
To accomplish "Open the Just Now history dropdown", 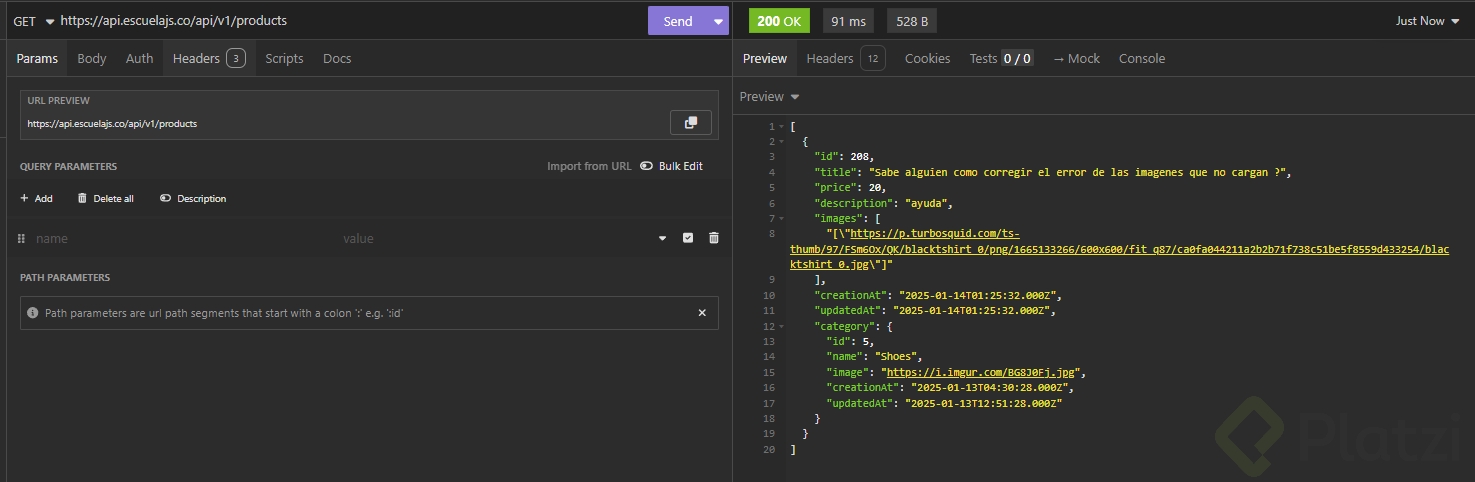I will click(1427, 21).
